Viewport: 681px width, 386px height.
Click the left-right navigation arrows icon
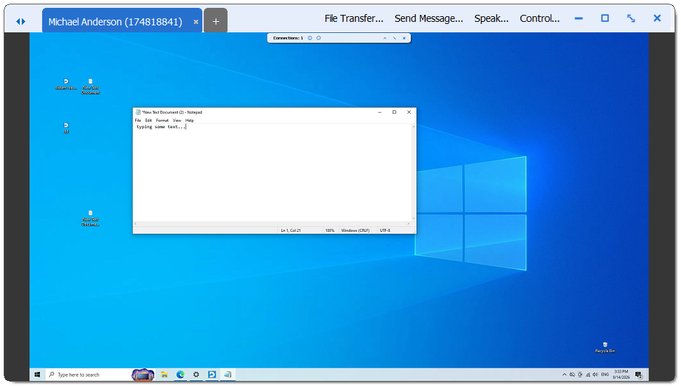coord(20,21)
